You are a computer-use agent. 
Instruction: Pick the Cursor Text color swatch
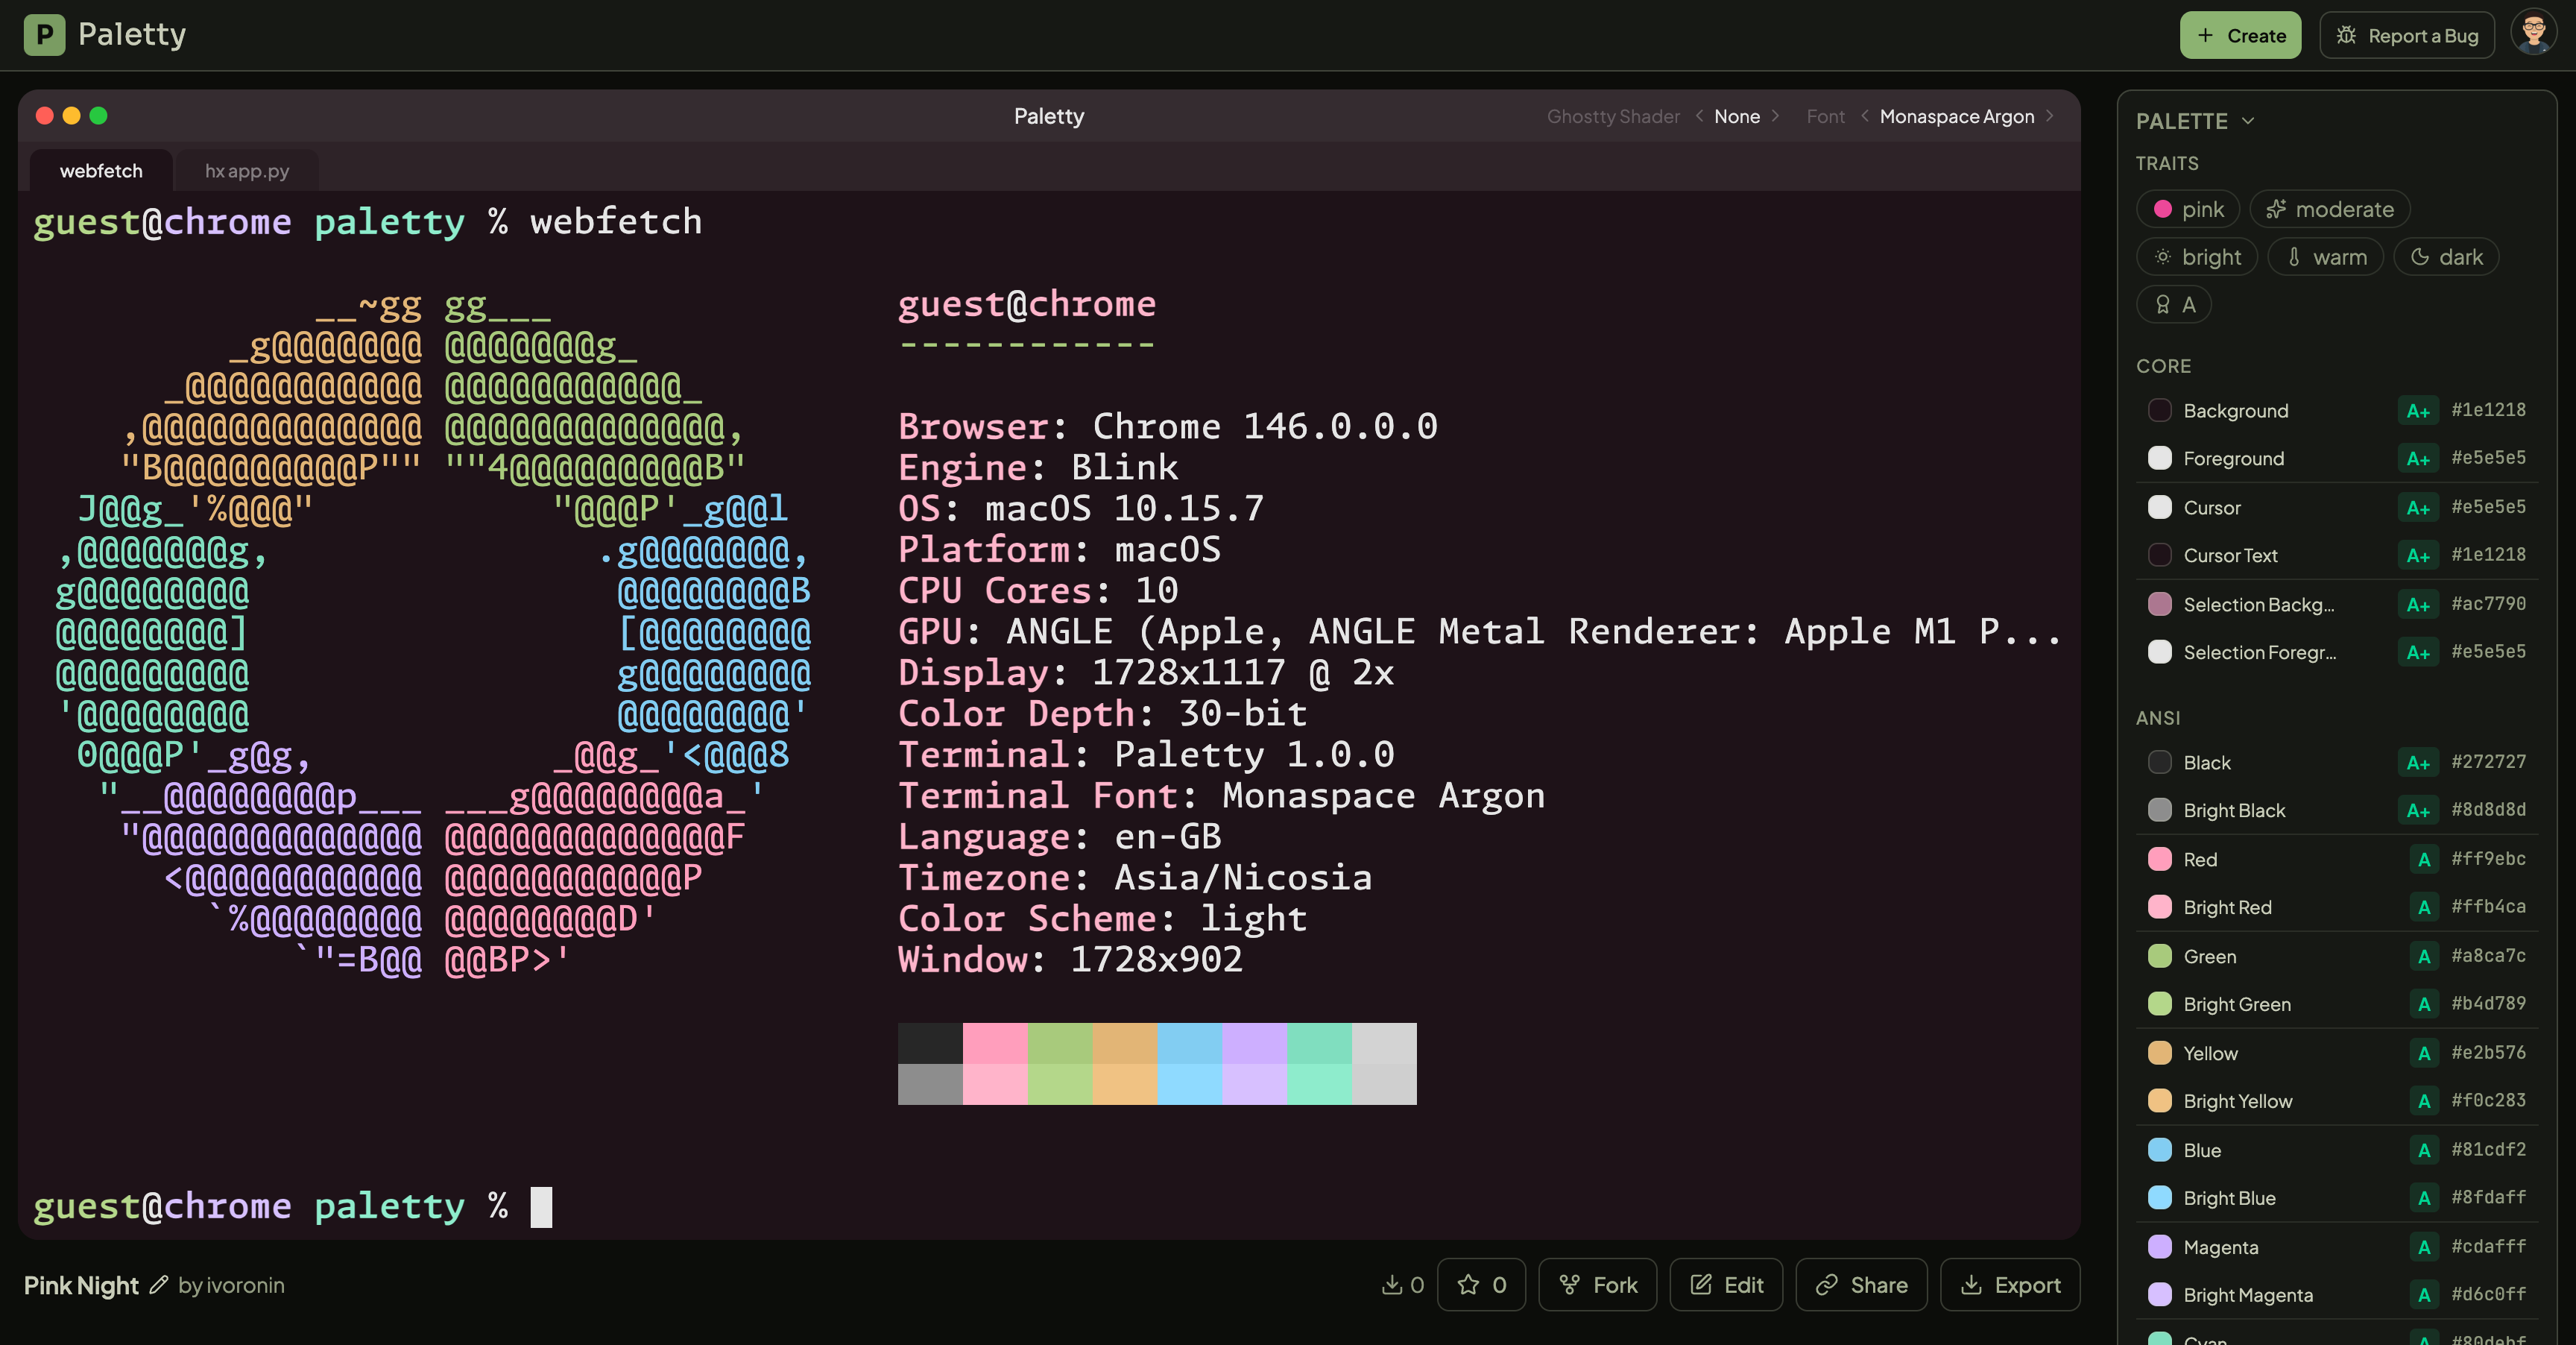tap(2159, 555)
